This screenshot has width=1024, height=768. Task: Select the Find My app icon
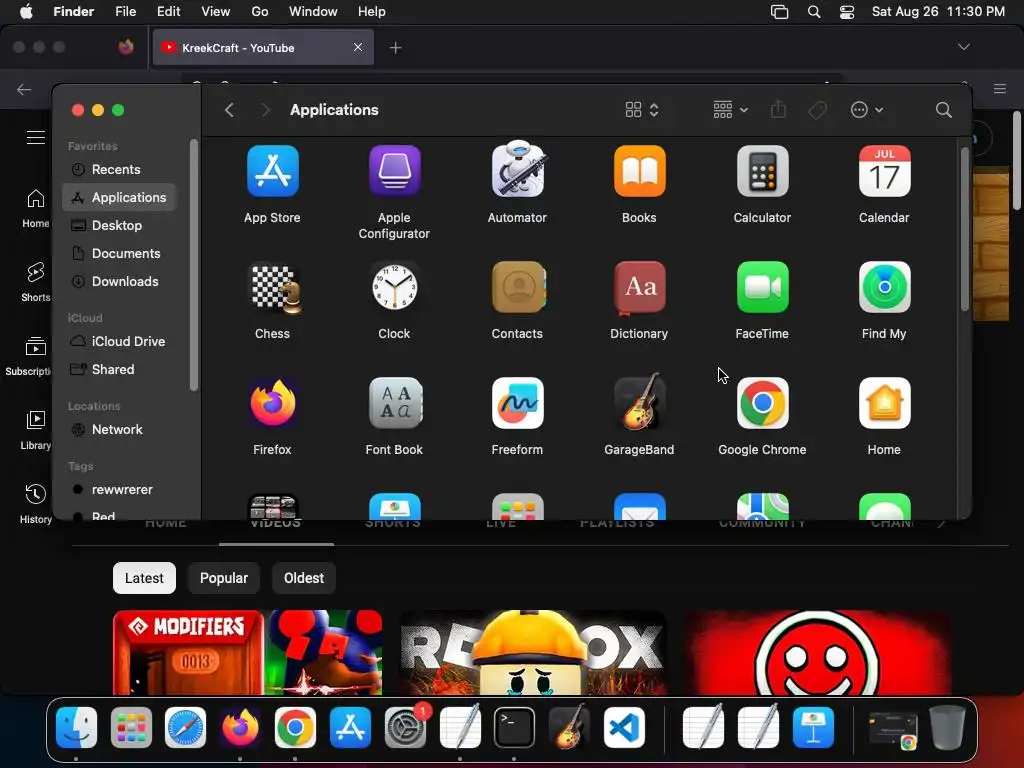pyautogui.click(x=884, y=287)
